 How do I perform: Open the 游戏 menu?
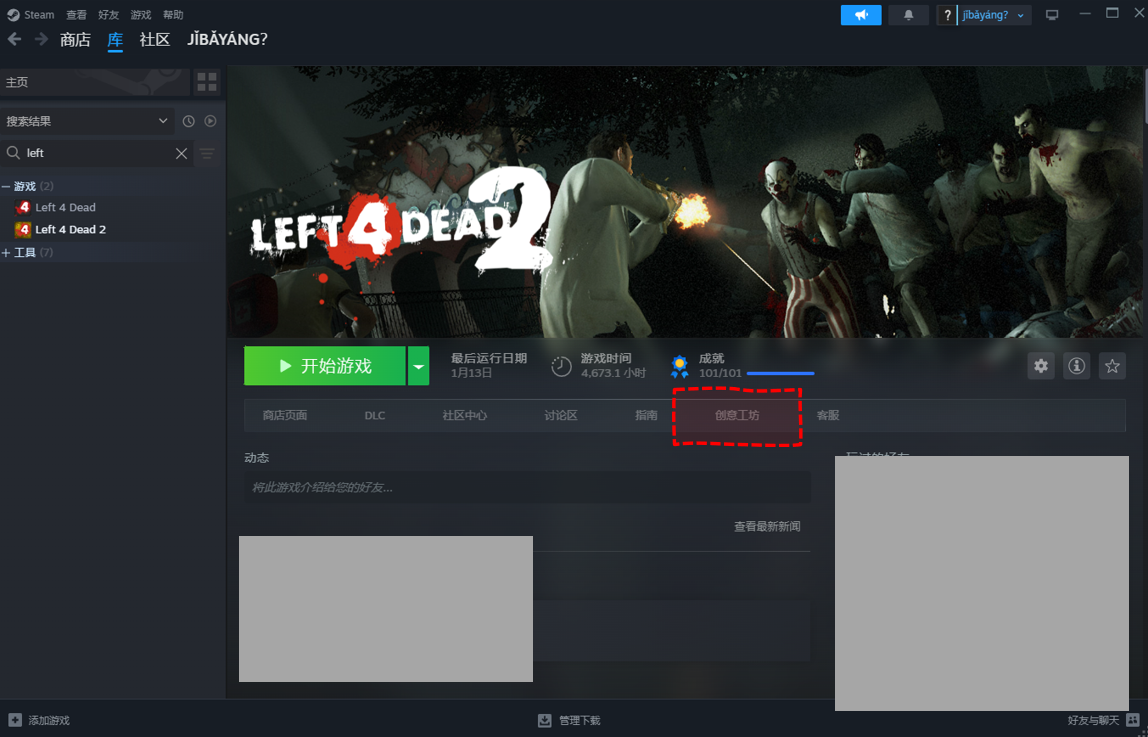(x=141, y=15)
